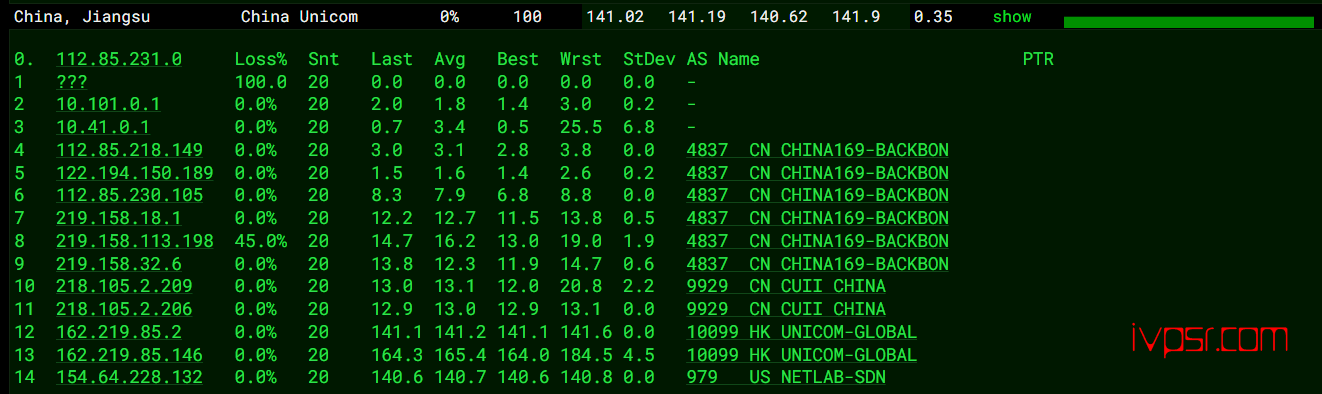
Task: Select the China, Jiangsu location row
Action: tap(661, 17)
